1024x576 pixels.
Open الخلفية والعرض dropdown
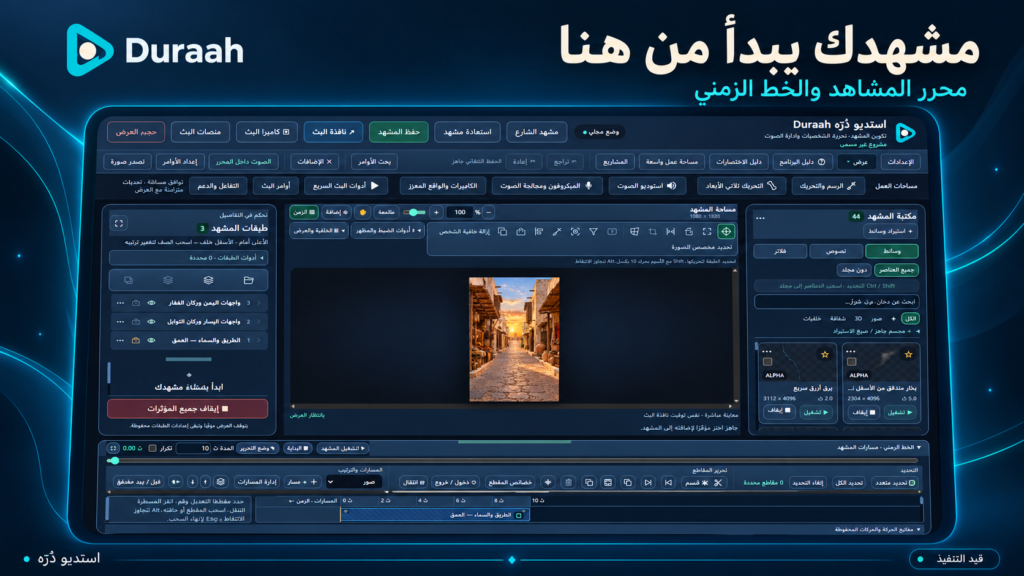(x=319, y=231)
